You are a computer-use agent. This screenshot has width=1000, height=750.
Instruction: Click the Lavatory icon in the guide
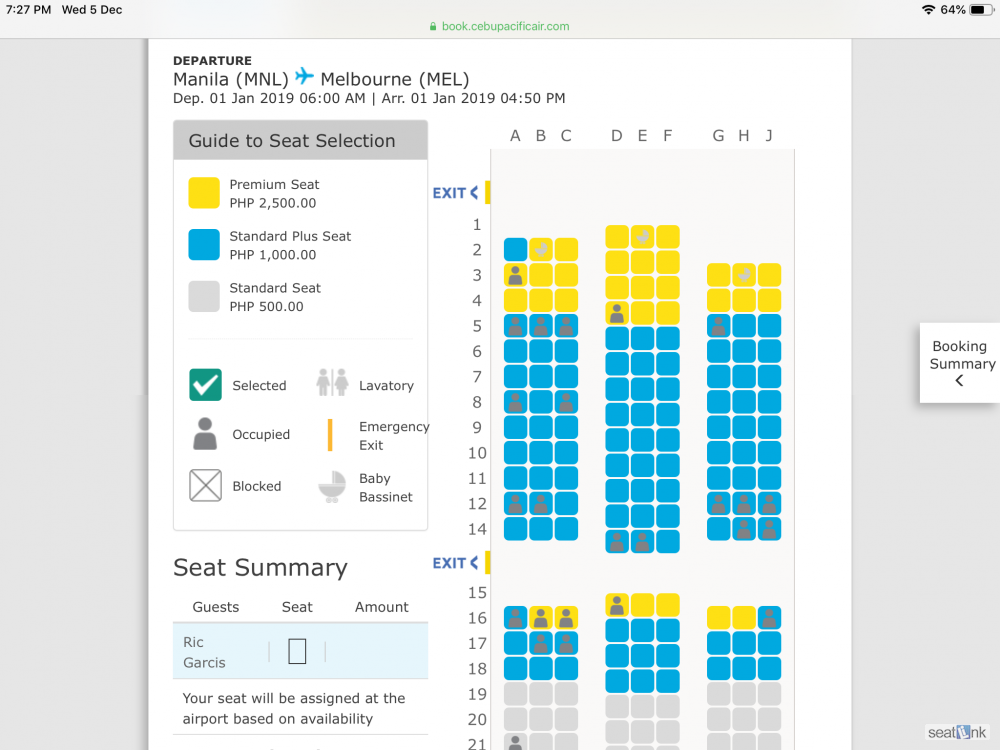coord(332,383)
